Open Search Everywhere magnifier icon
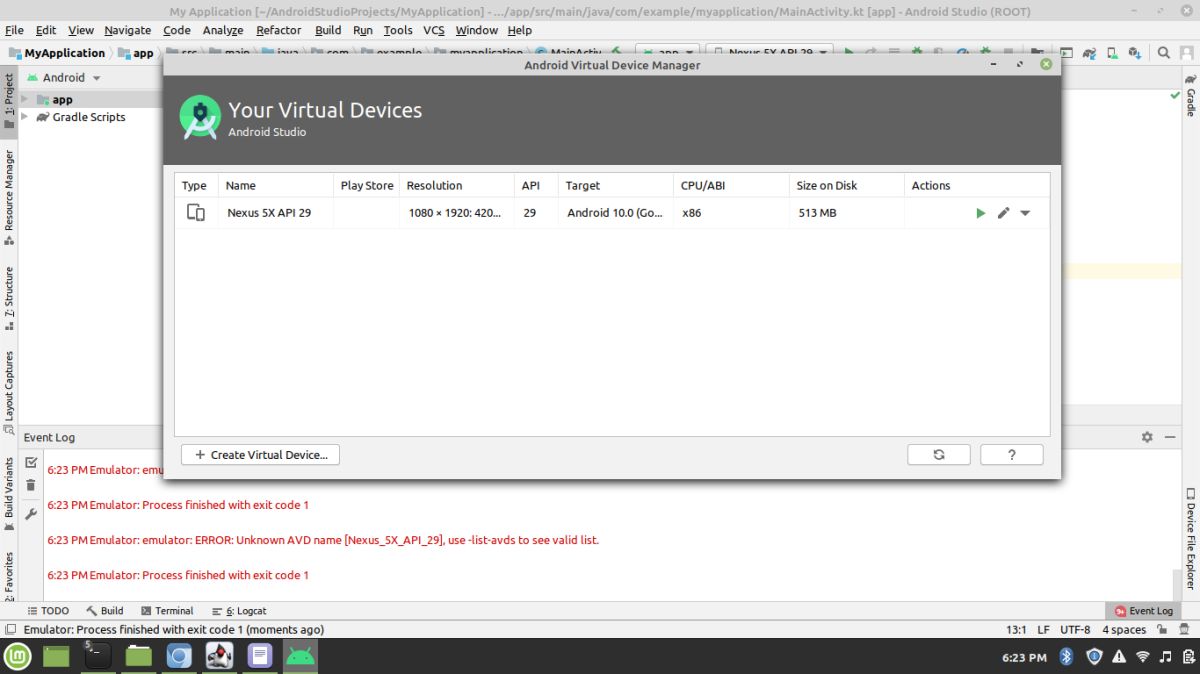The height and width of the screenshot is (674, 1200). coord(1165,53)
